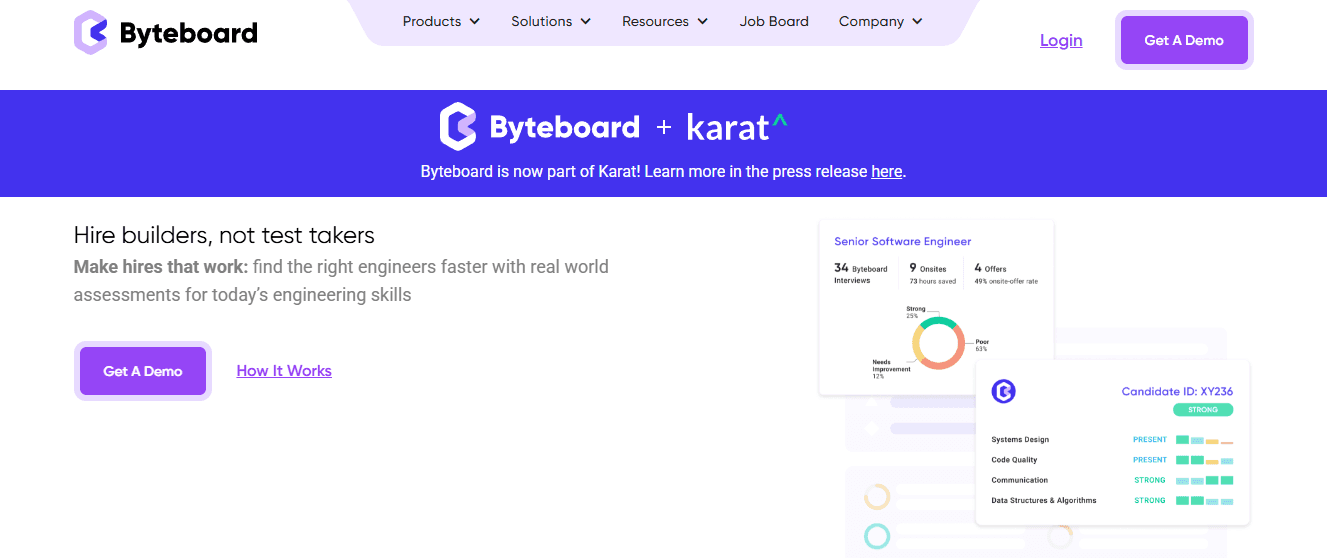Click the Systems Design rating bar
The height and width of the screenshot is (558, 1327).
click(1204, 440)
